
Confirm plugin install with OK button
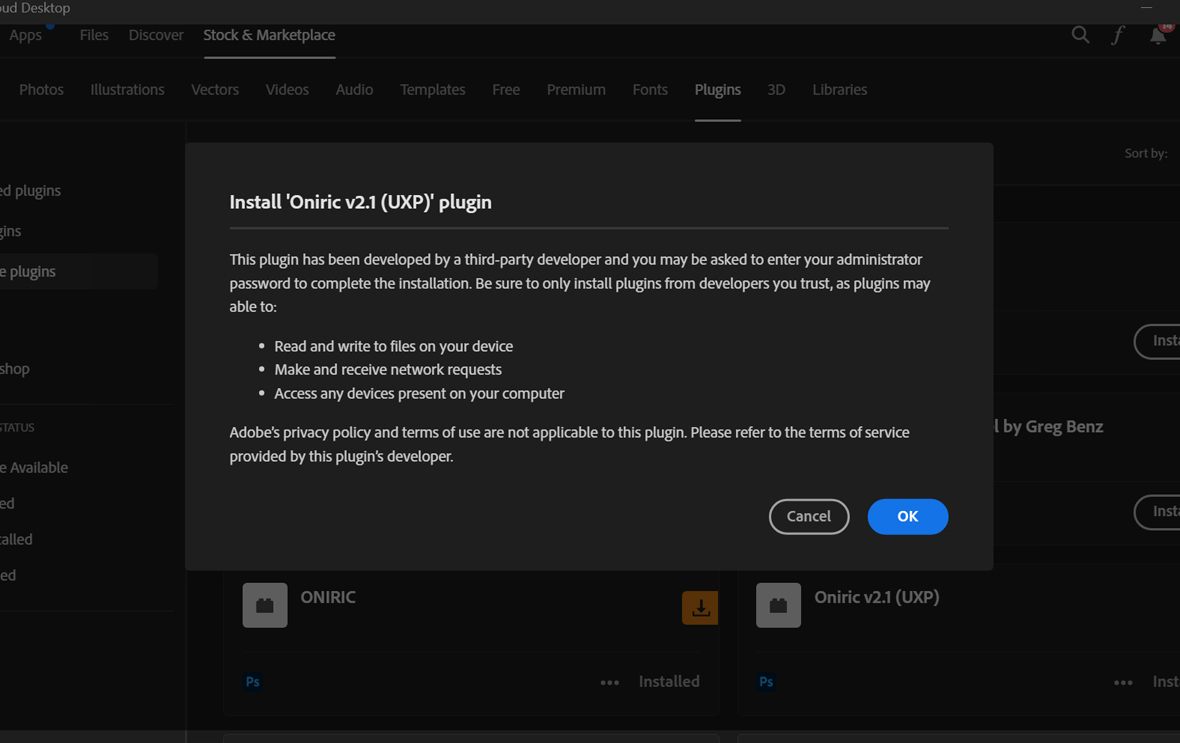click(907, 516)
